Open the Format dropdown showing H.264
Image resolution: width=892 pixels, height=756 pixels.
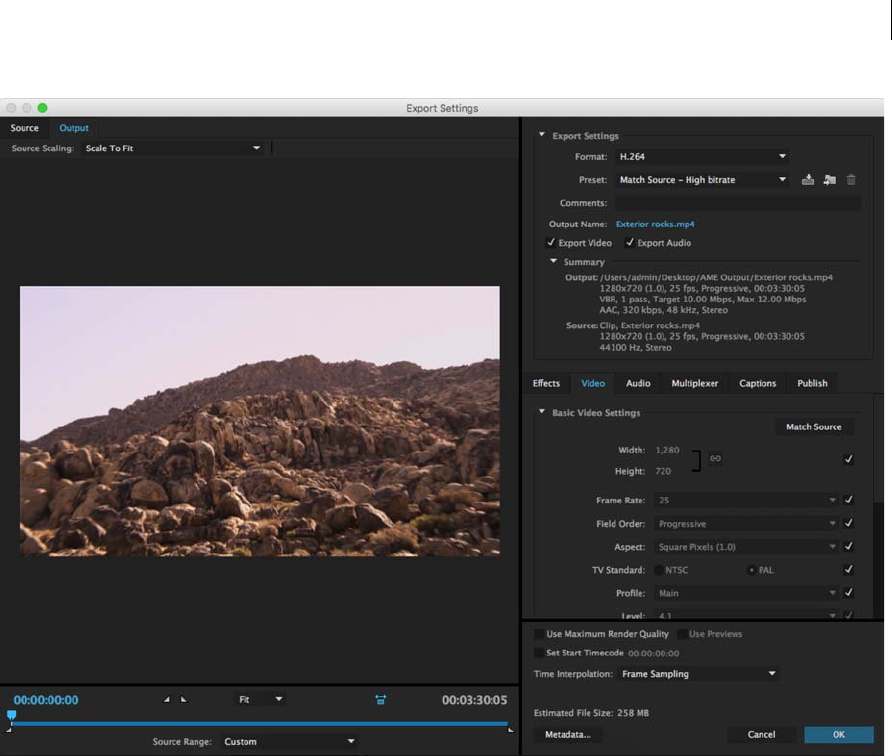[x=702, y=157]
